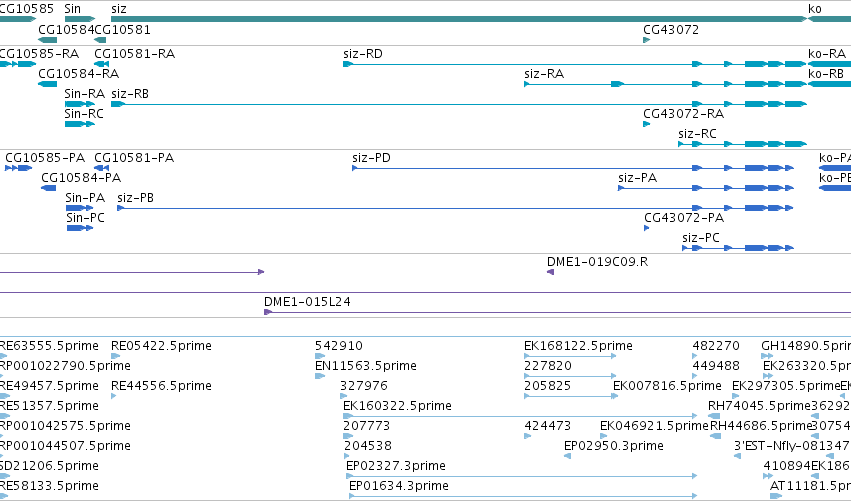This screenshot has width=851, height=501.
Task: Select EST 3'EST-Nfly-081347
Action: 792,446
